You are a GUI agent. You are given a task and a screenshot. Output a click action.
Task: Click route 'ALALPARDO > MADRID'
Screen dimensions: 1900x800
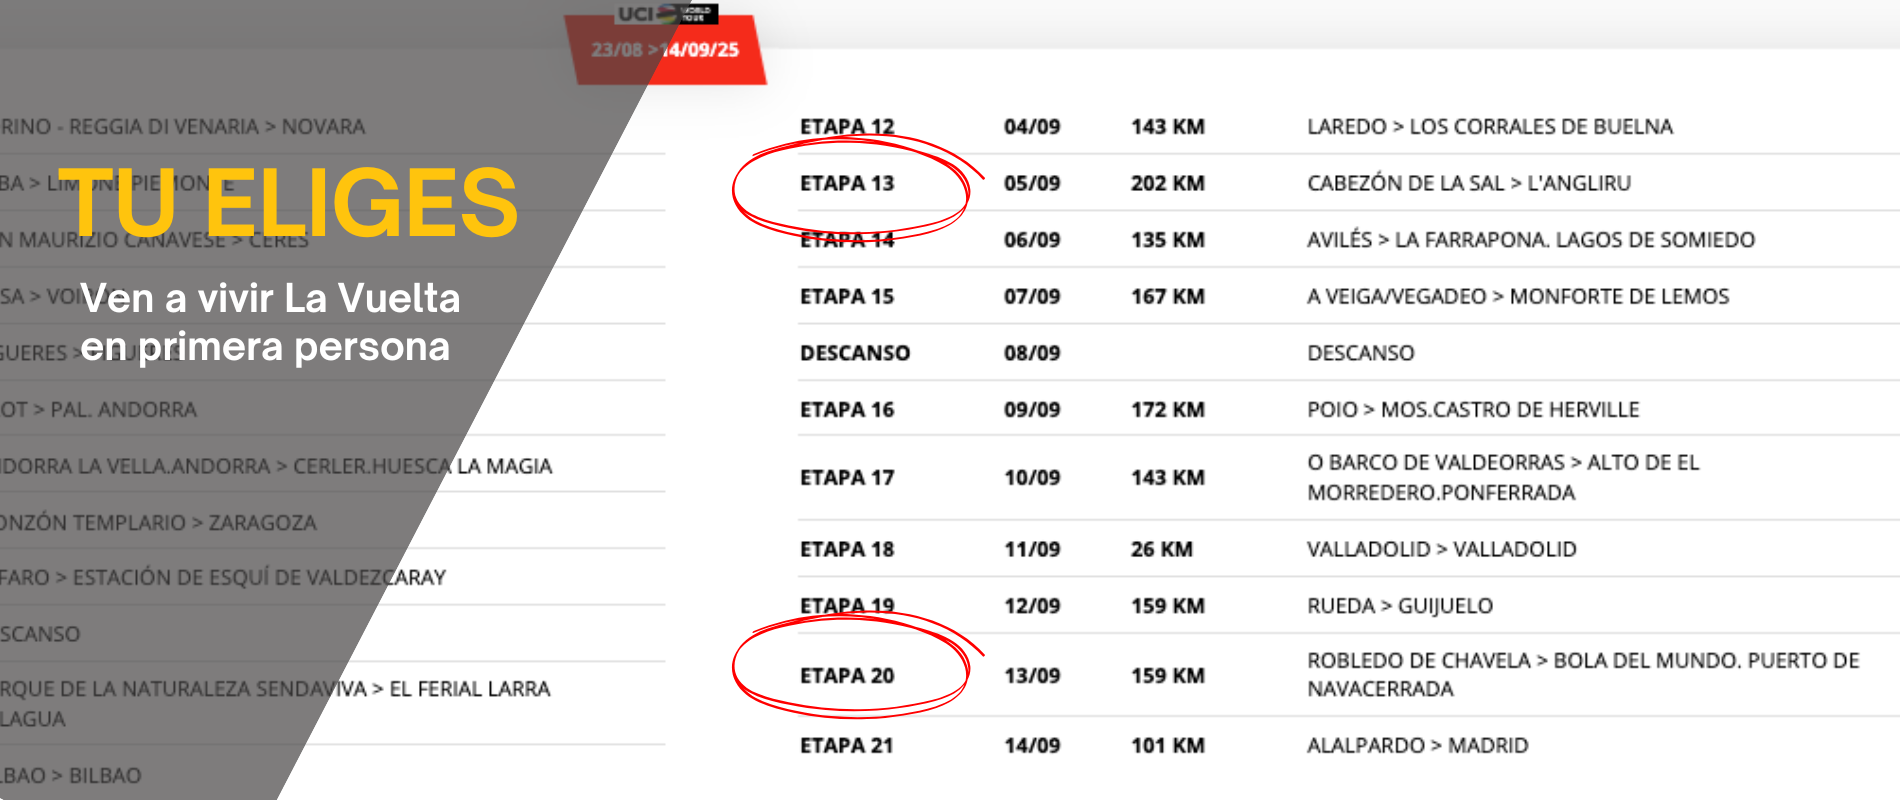point(1418,746)
